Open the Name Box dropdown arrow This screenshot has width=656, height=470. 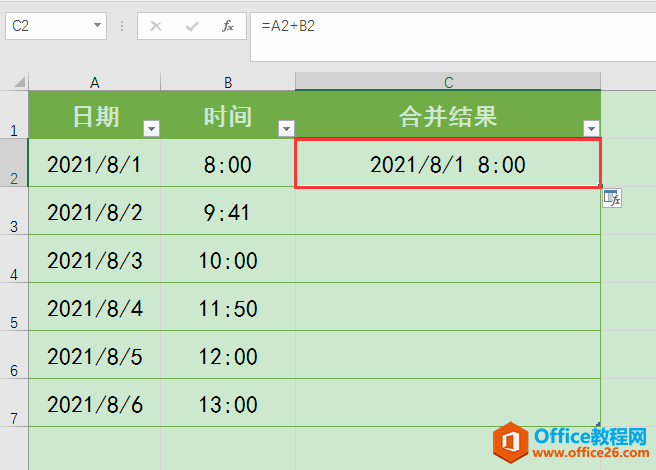pos(97,26)
